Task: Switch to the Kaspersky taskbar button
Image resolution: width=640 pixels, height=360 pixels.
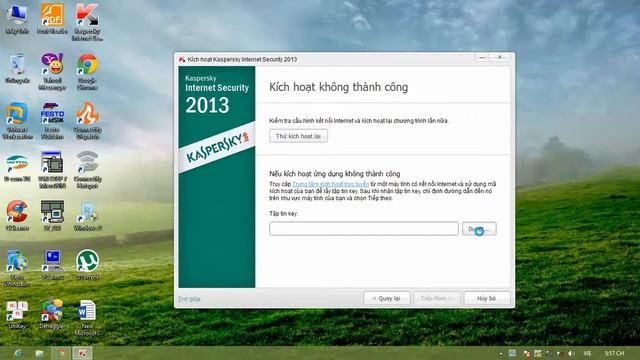Action: tap(82, 353)
